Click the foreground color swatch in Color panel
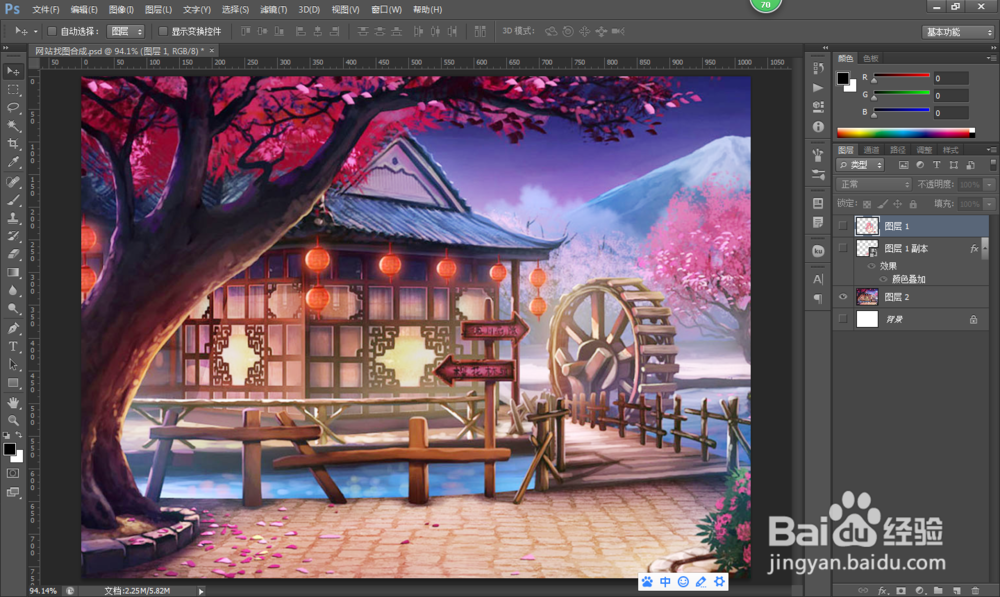This screenshot has width=1000, height=597. [843, 78]
